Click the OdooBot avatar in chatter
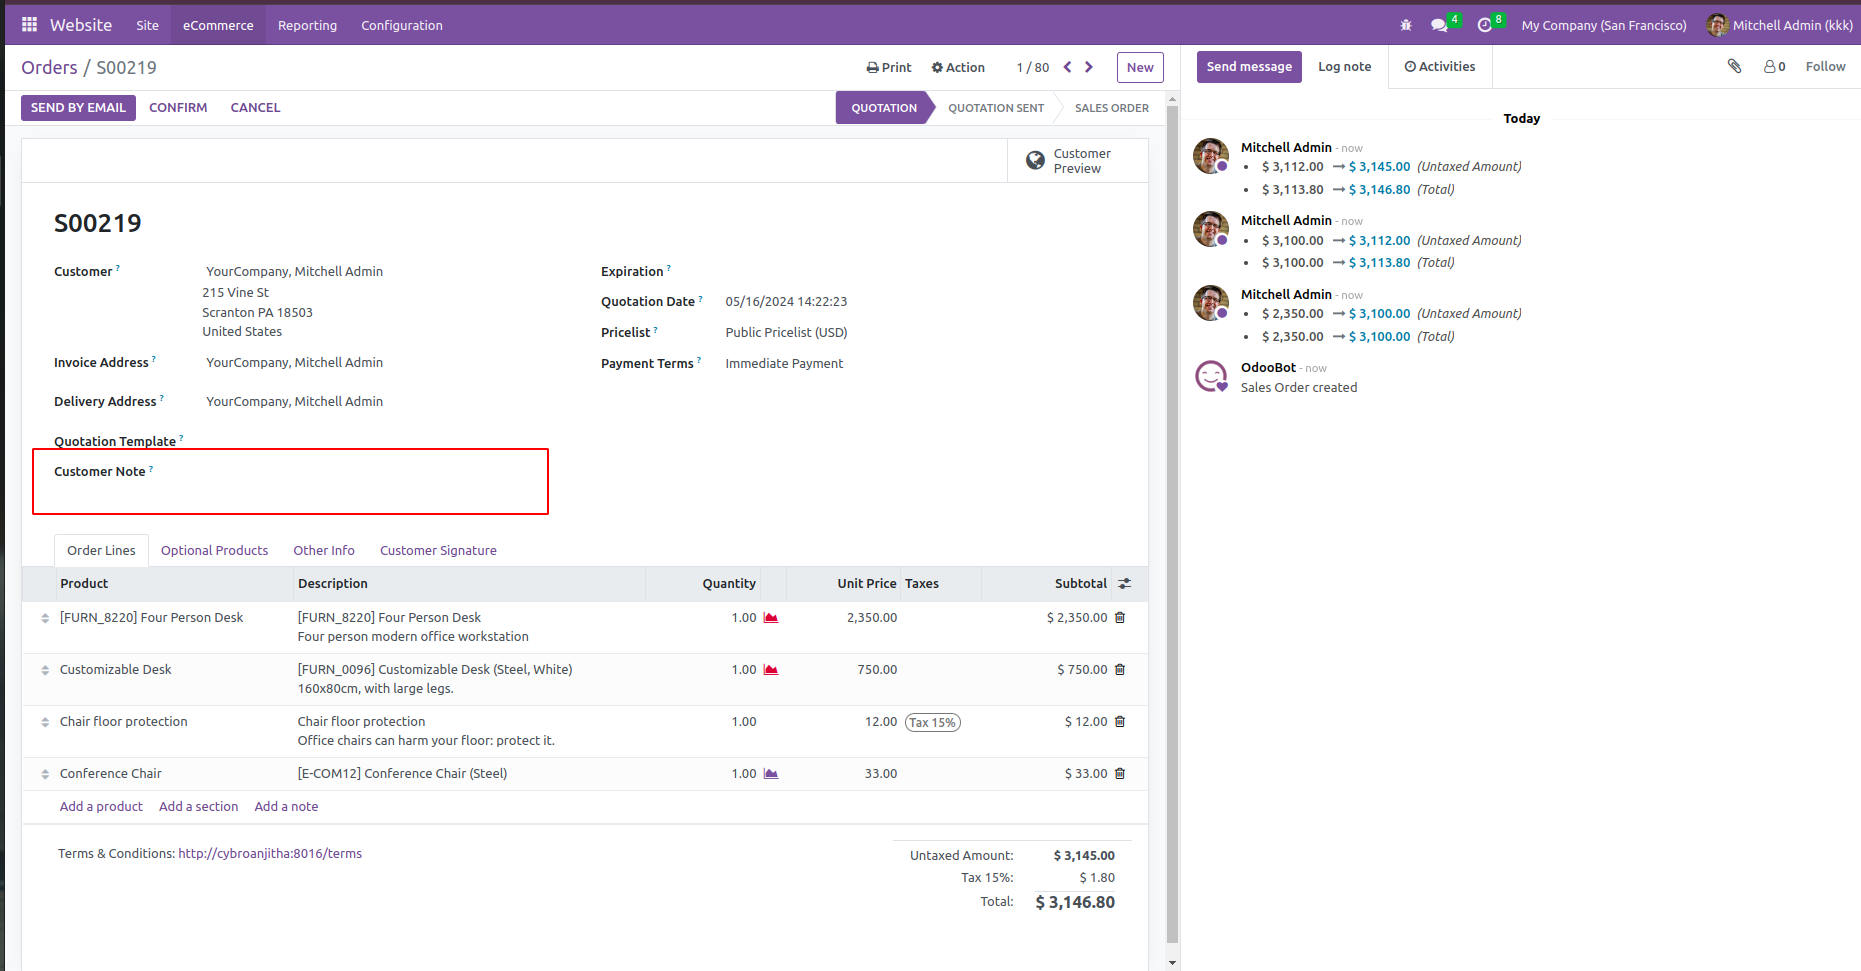Screen dimensions: 1861x971 pyautogui.click(x=1211, y=377)
